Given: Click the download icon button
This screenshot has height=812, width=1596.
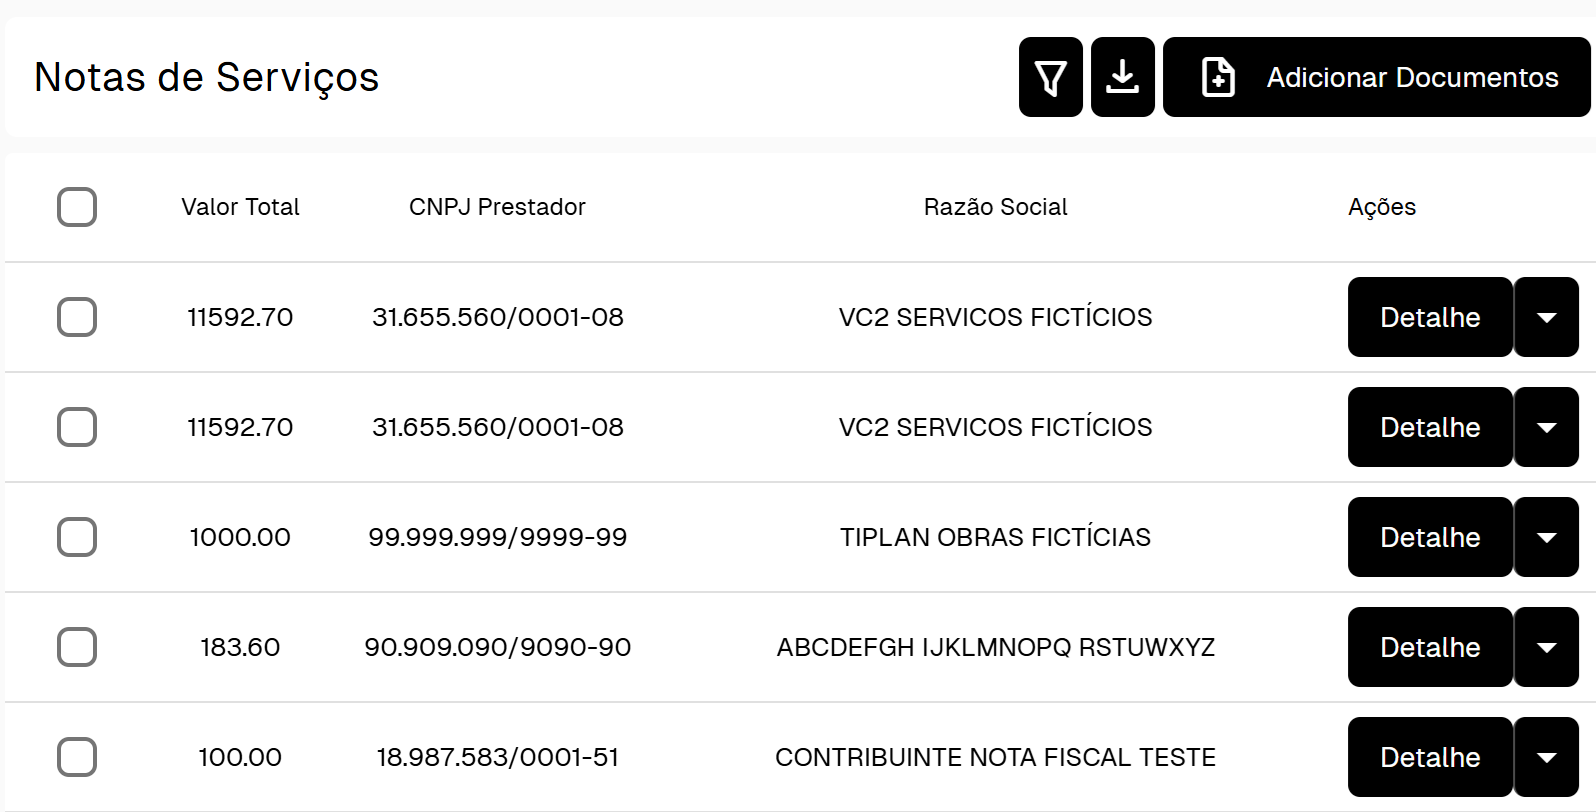Looking at the screenshot, I should 1122,77.
